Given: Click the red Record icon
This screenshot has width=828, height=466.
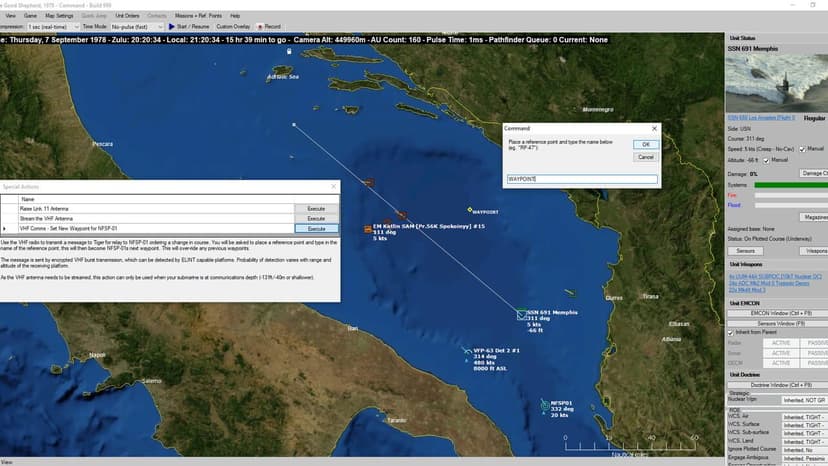Looking at the screenshot, I should click(260, 26).
